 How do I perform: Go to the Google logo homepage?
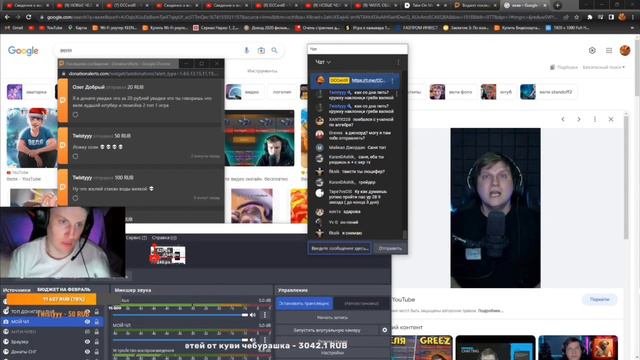(x=23, y=51)
